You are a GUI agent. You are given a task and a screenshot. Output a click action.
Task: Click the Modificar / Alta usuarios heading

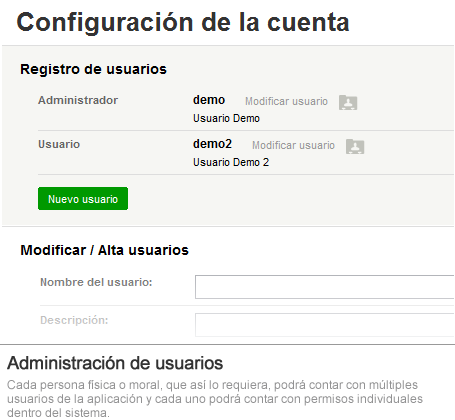(104, 250)
